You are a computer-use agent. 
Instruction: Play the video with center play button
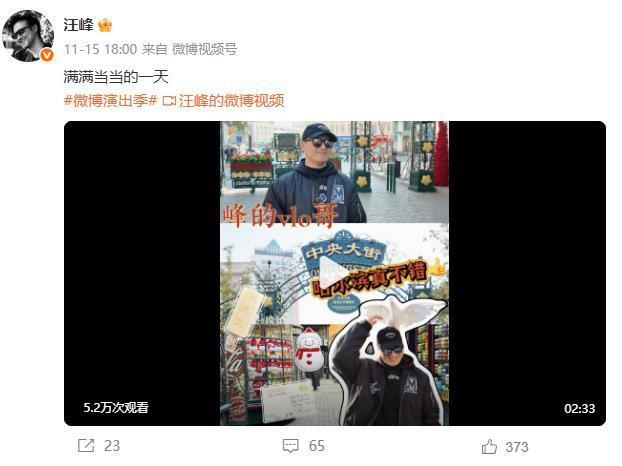click(334, 273)
